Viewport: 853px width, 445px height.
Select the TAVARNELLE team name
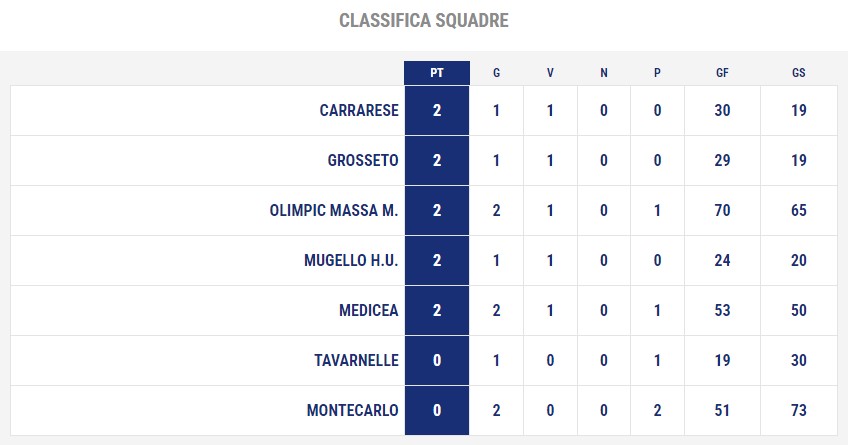[x=356, y=361]
